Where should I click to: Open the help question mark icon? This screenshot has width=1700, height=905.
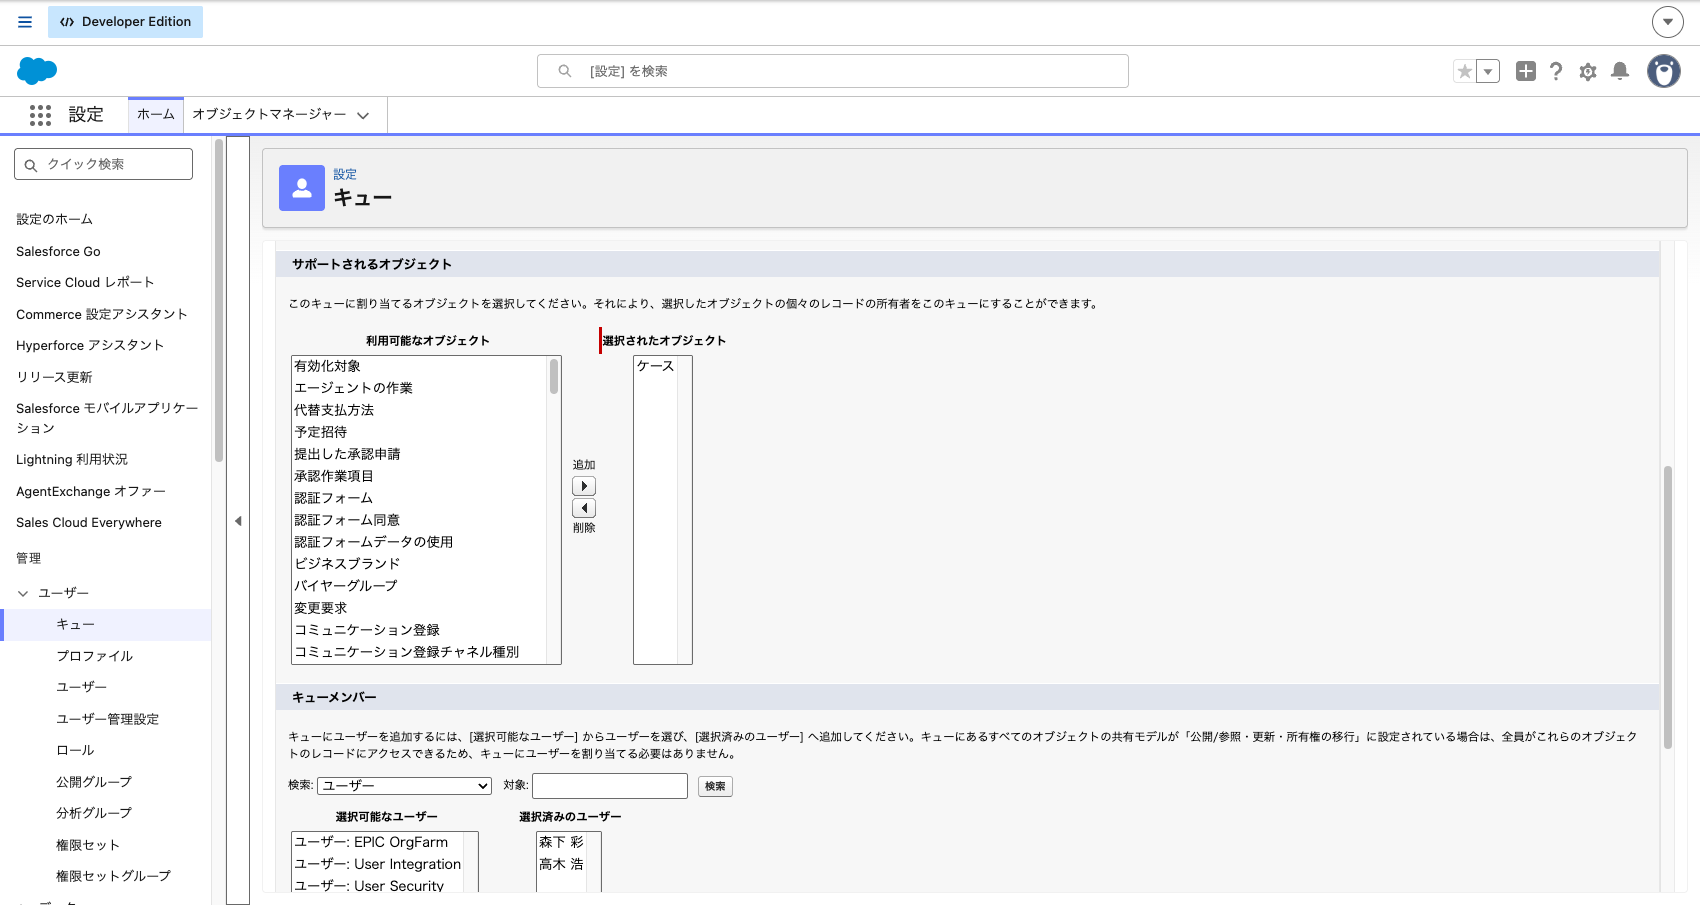1556,71
